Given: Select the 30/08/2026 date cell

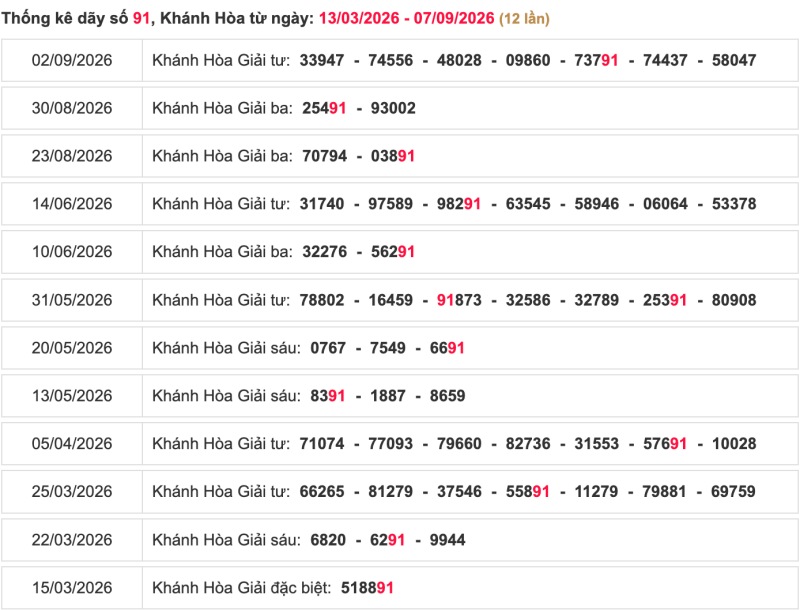Looking at the screenshot, I should pos(72,108).
